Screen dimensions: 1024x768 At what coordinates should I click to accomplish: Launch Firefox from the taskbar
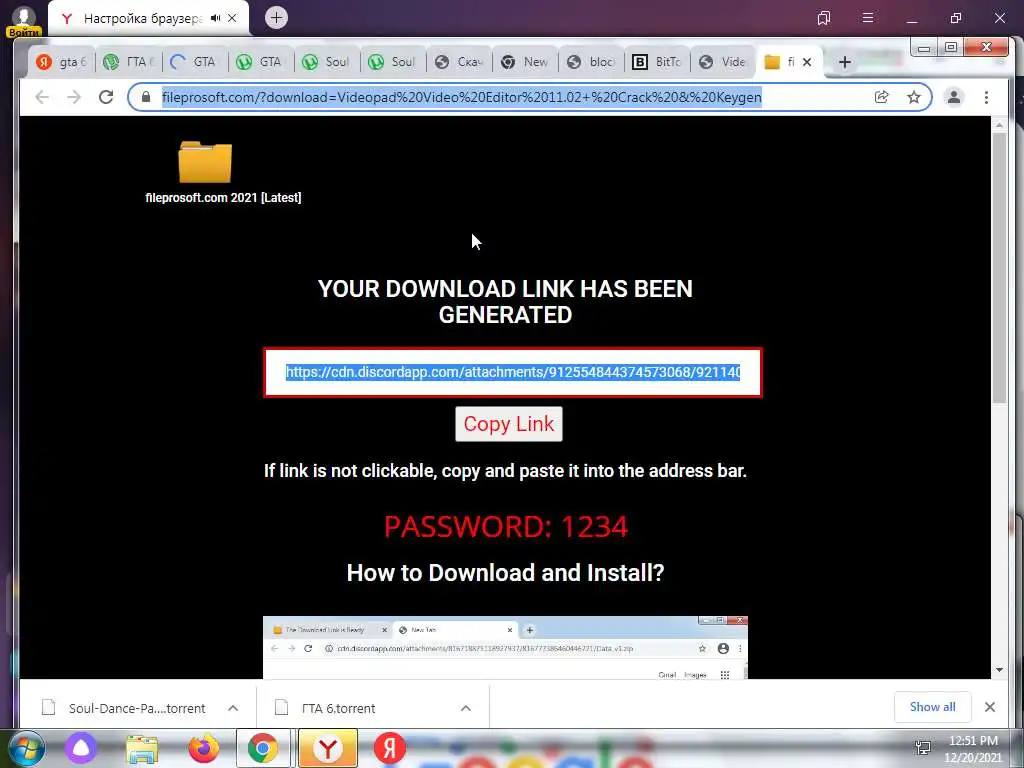pyautogui.click(x=204, y=748)
